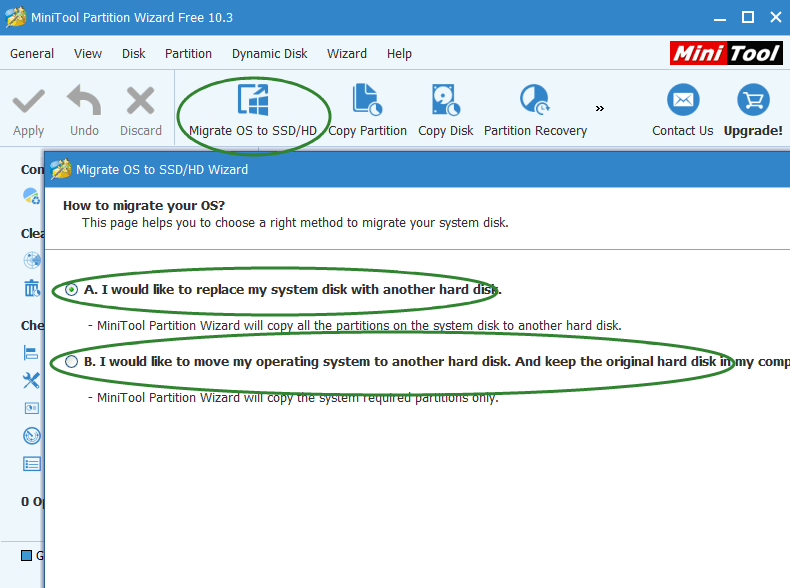Click the globe-like sidebar icon under Clea section
The image size is (790, 588).
tap(32, 260)
